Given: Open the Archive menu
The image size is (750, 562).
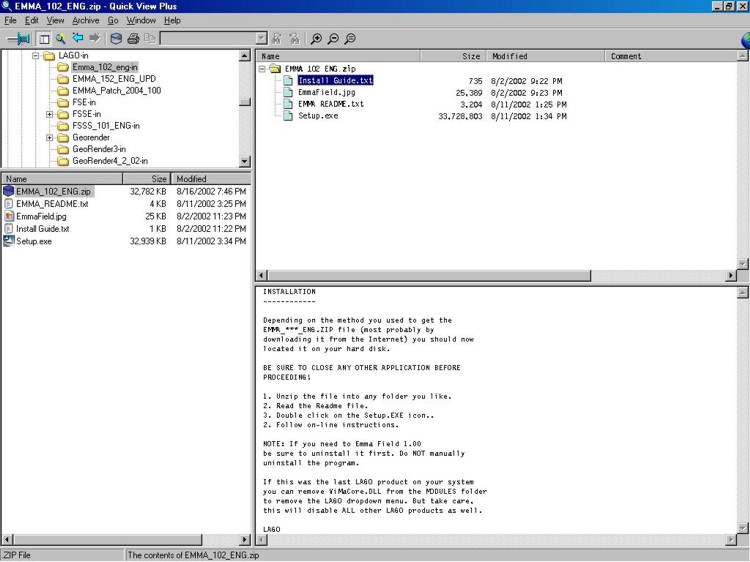Looking at the screenshot, I should pyautogui.click(x=86, y=21).
